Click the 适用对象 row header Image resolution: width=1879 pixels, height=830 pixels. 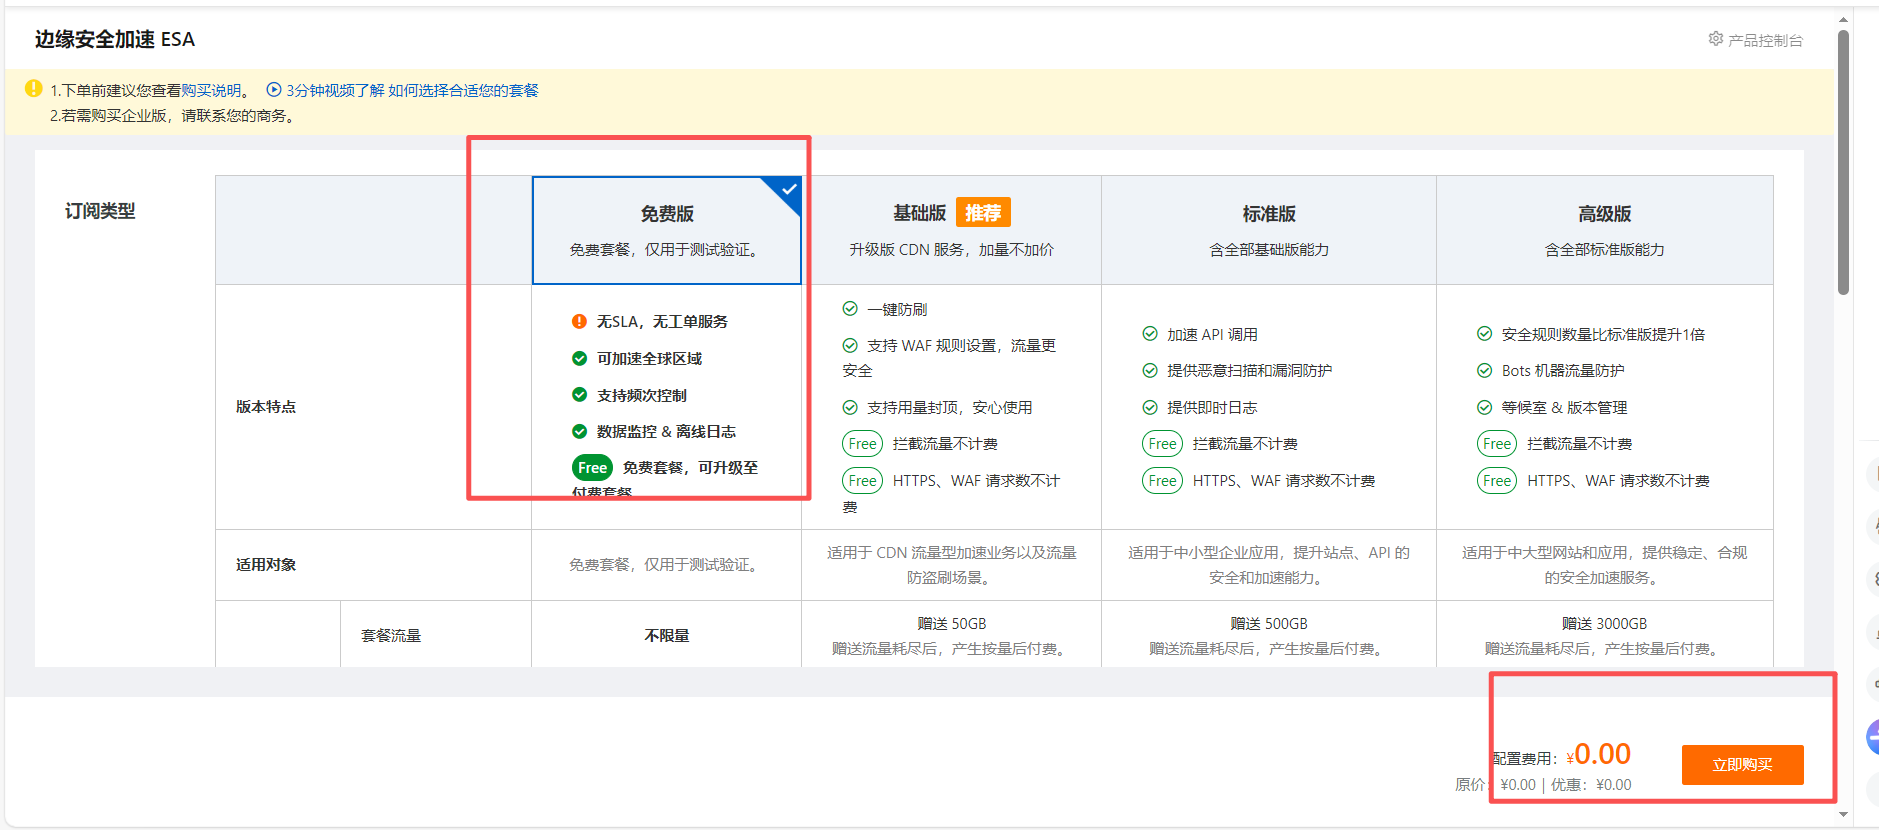coord(266,565)
